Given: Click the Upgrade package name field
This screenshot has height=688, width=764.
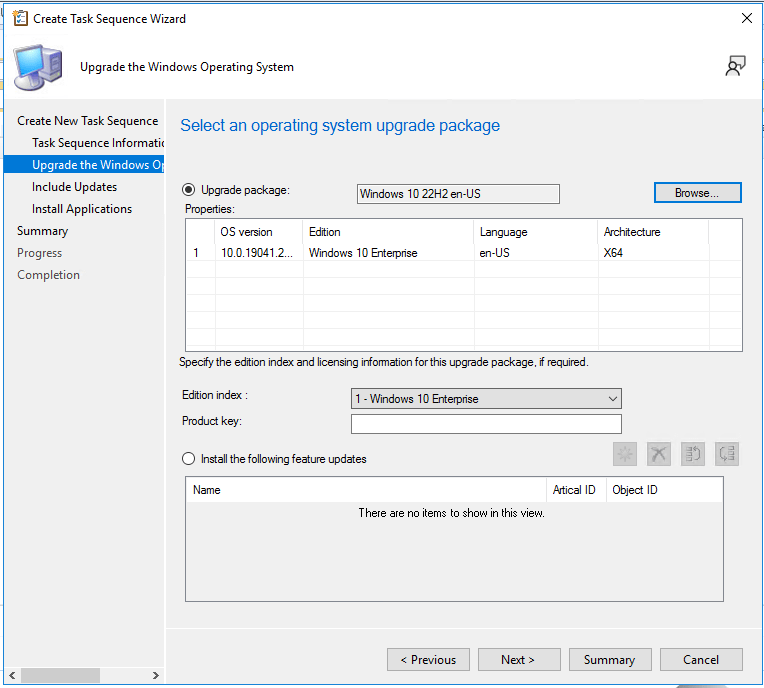Looking at the screenshot, I should pyautogui.click(x=458, y=194).
